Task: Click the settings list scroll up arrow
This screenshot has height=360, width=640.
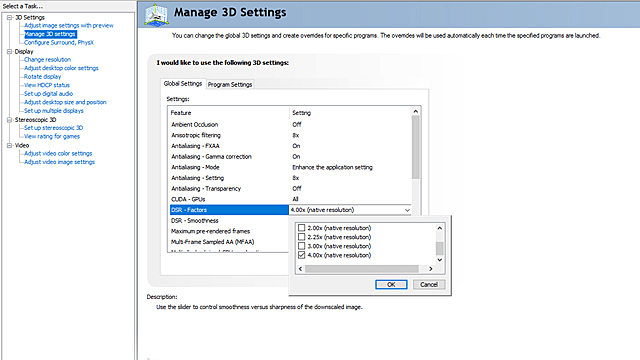Action: coord(416,111)
